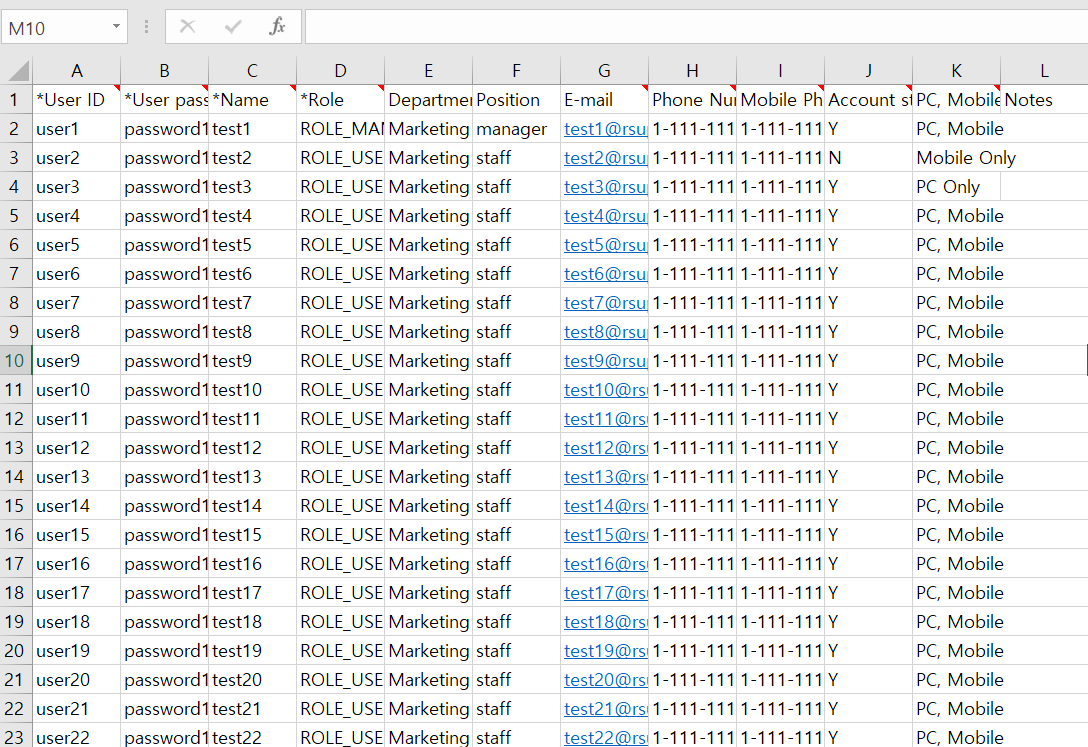This screenshot has height=747, width=1088.
Task: Select column L header
Action: click(x=1044, y=71)
